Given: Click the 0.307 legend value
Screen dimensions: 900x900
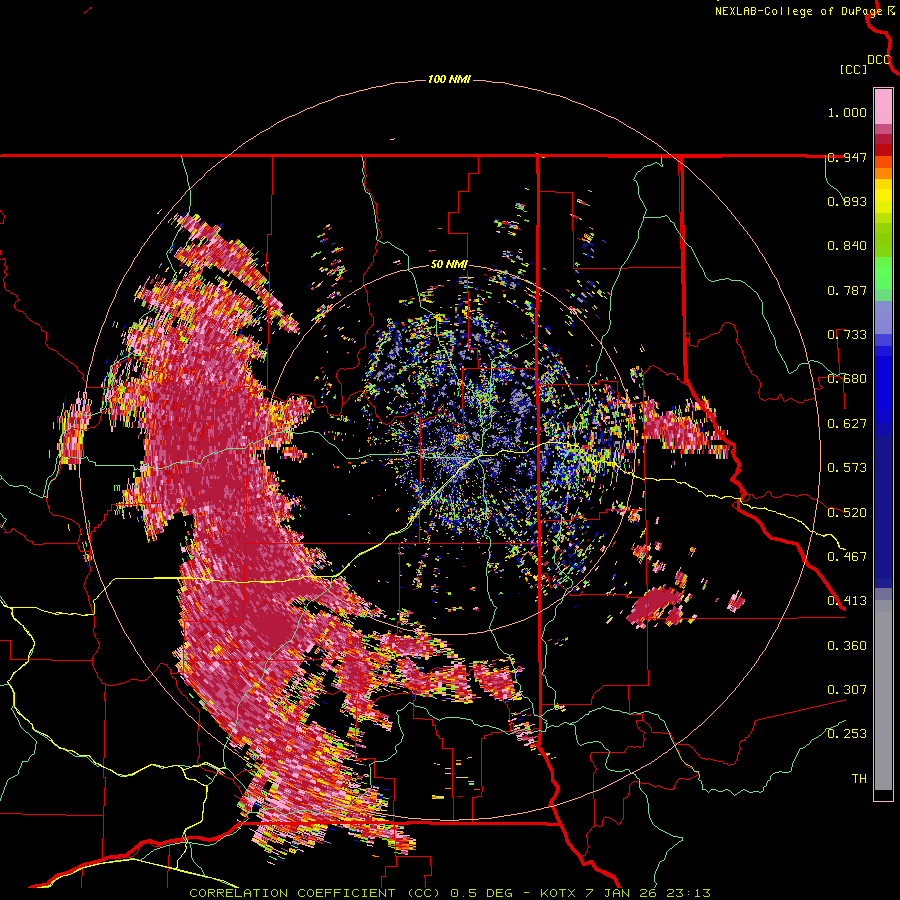Looking at the screenshot, I should coord(847,690).
